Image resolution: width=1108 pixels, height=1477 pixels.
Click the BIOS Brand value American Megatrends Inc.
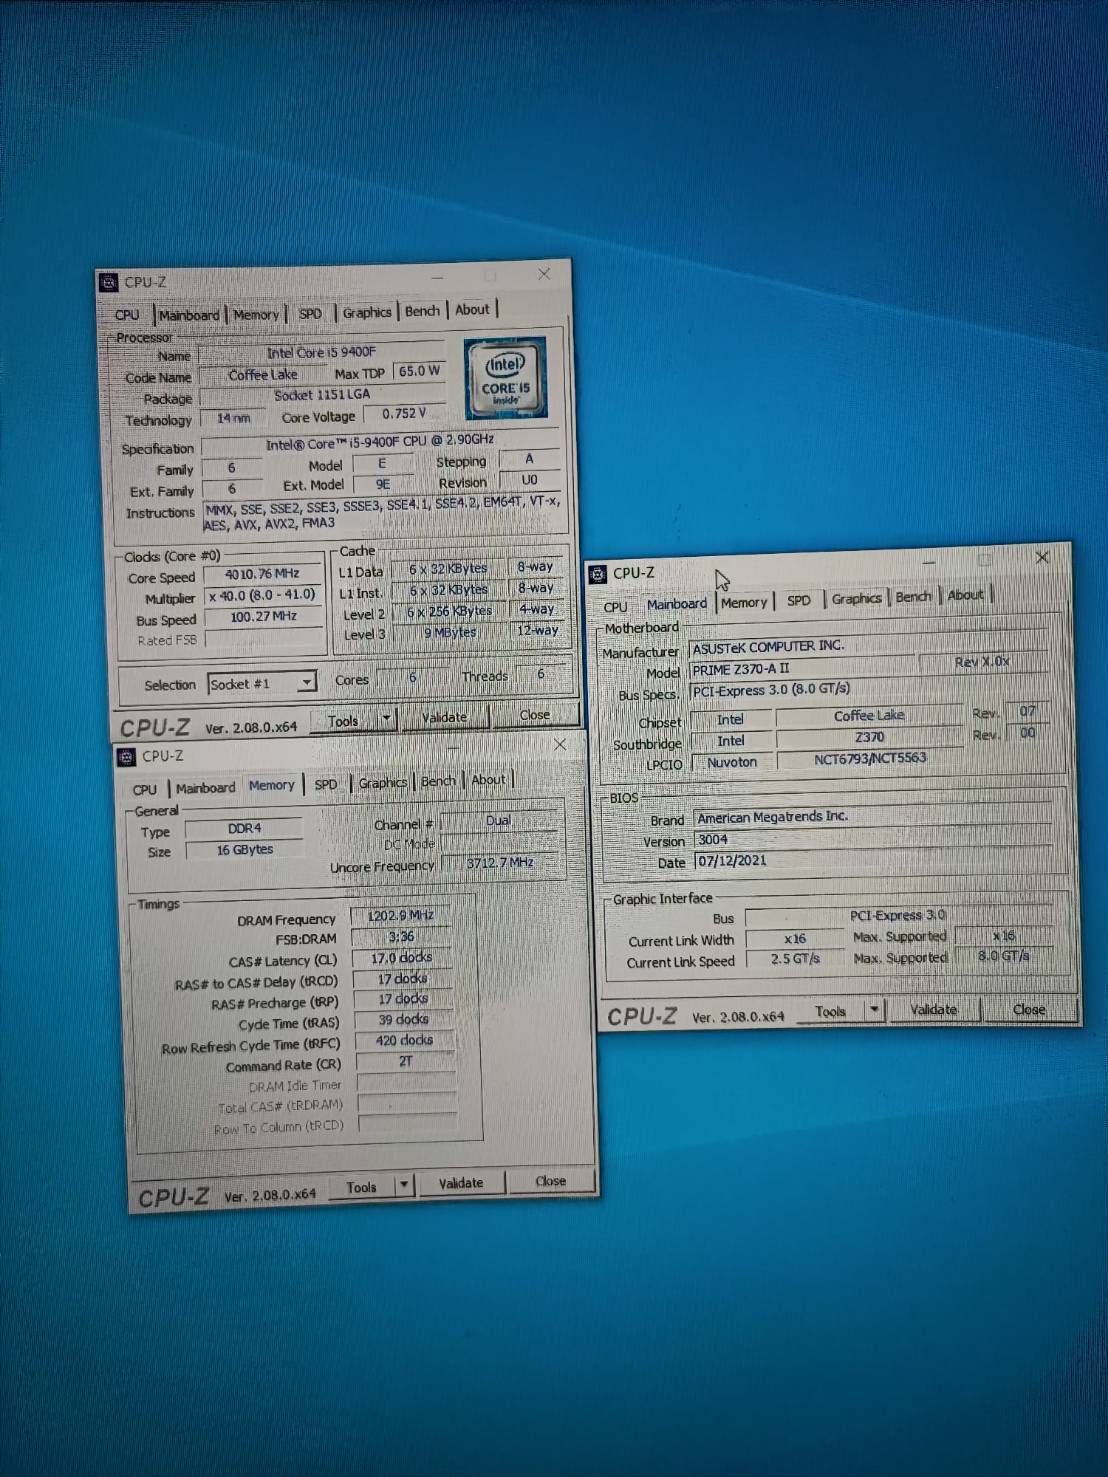[873, 817]
